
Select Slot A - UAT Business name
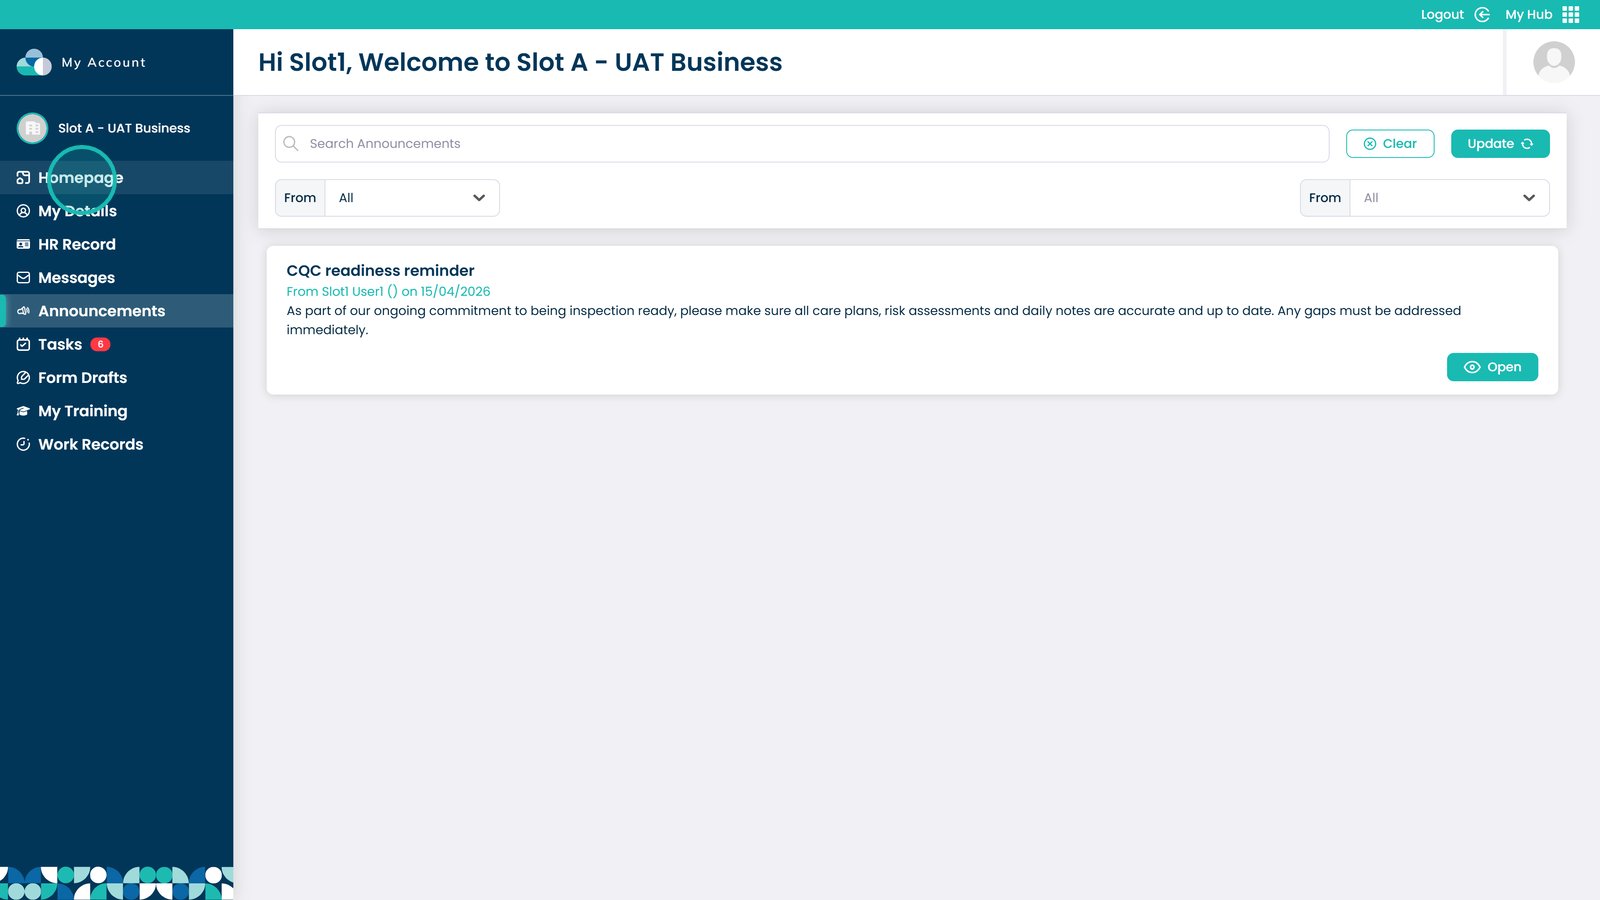(124, 128)
